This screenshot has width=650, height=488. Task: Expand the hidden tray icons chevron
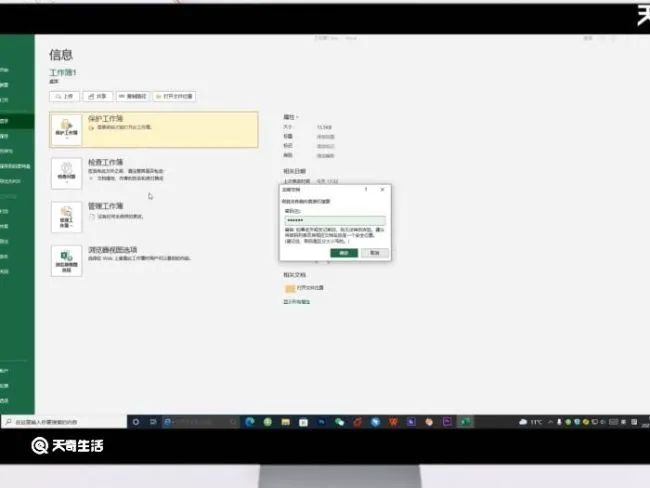550,422
